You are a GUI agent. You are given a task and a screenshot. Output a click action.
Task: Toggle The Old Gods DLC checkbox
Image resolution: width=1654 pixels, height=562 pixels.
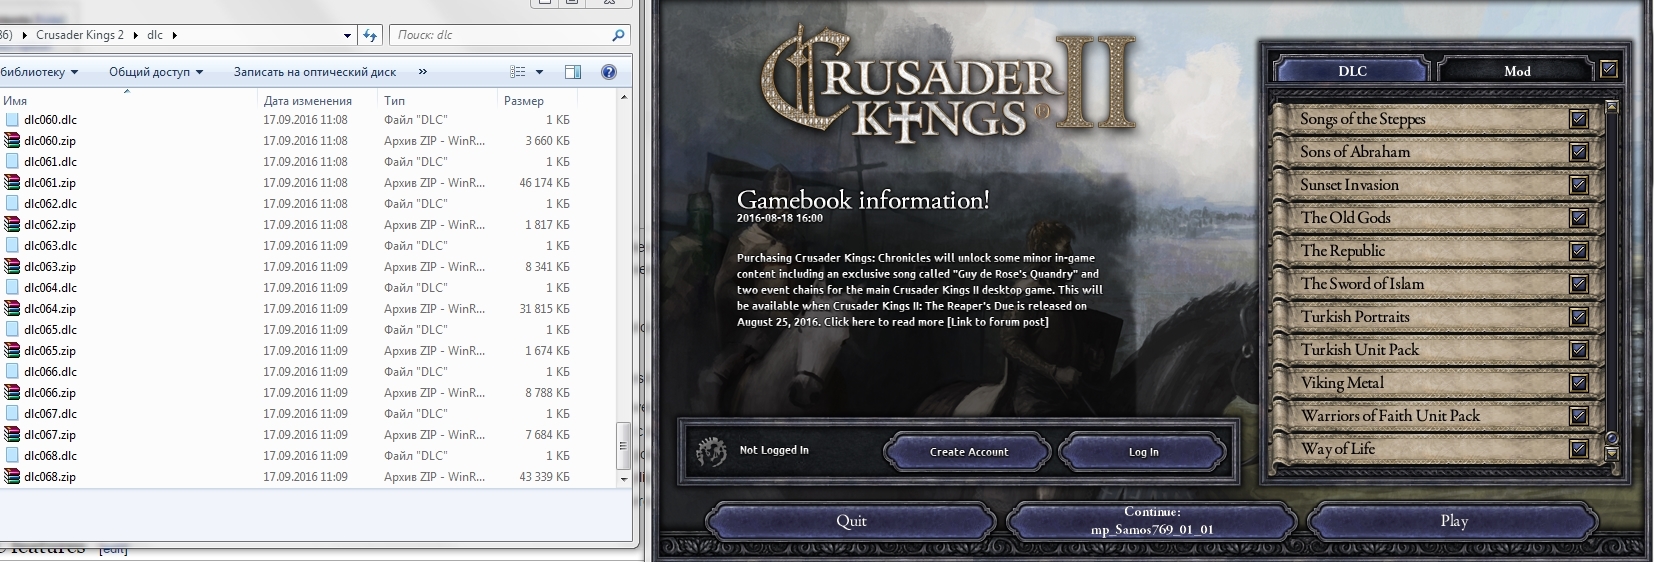pyautogui.click(x=1579, y=218)
